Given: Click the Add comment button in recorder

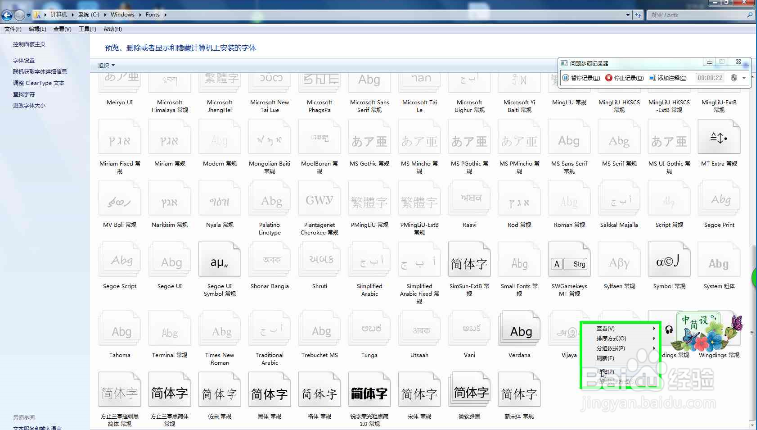Looking at the screenshot, I should 668,78.
